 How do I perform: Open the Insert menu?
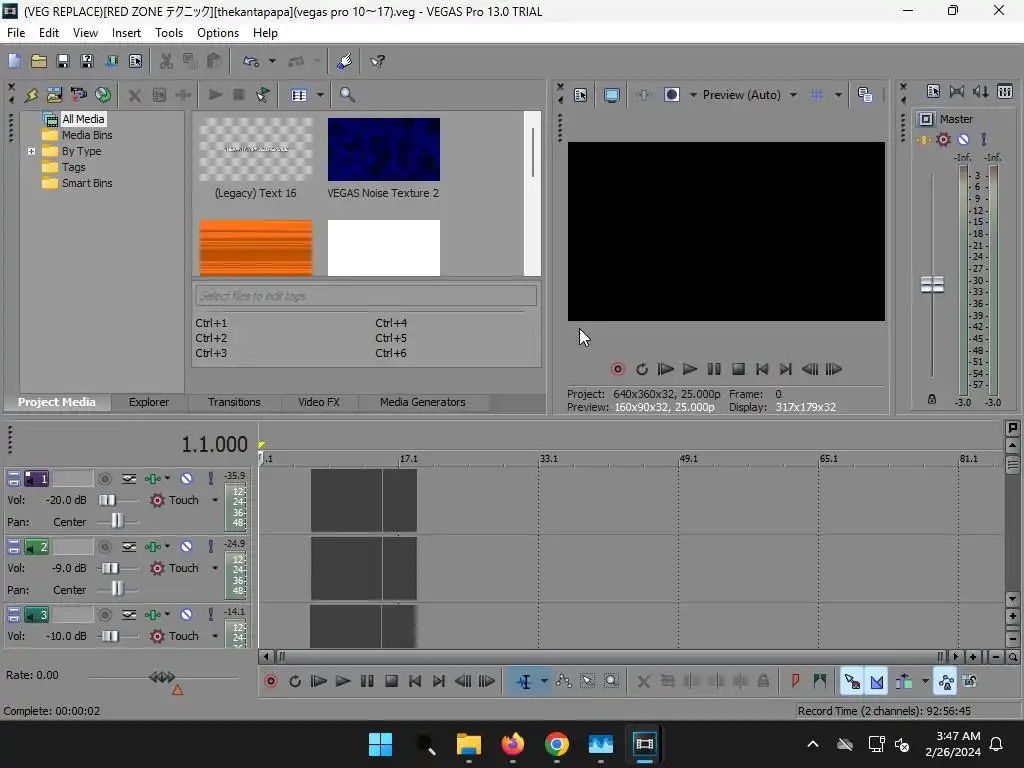pos(126,33)
